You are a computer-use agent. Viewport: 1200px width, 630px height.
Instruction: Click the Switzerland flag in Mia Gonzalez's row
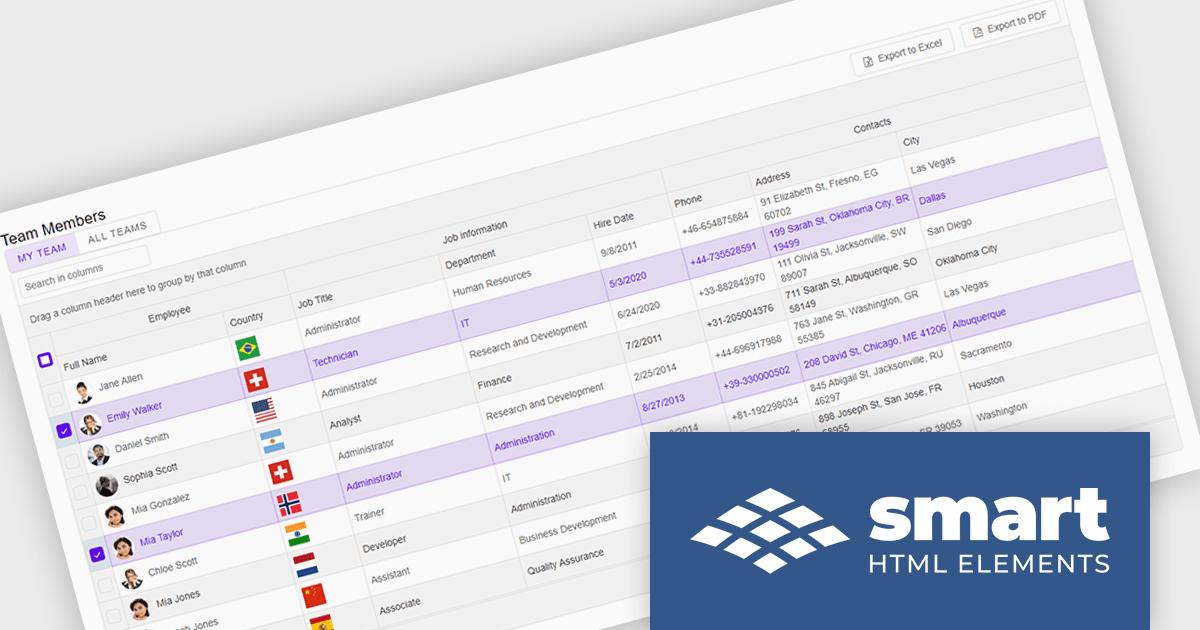pos(280,471)
